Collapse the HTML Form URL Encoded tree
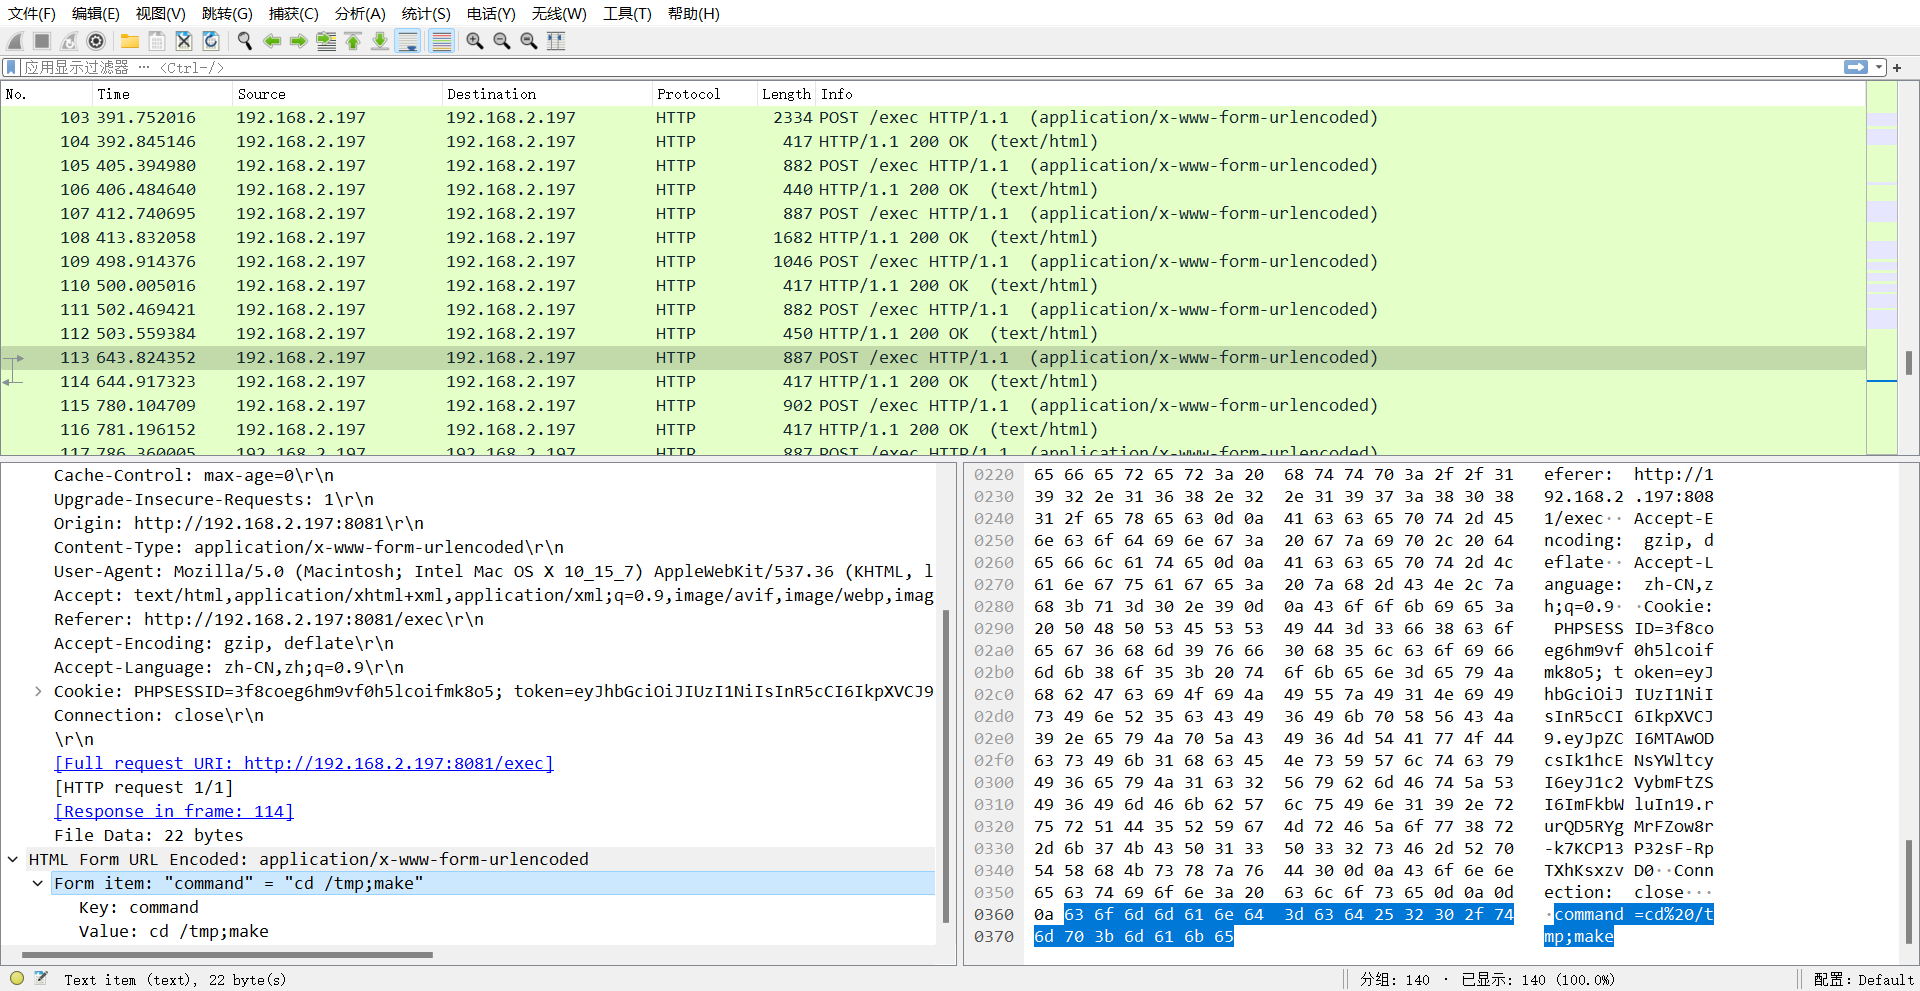This screenshot has width=1920, height=991. click(x=13, y=859)
